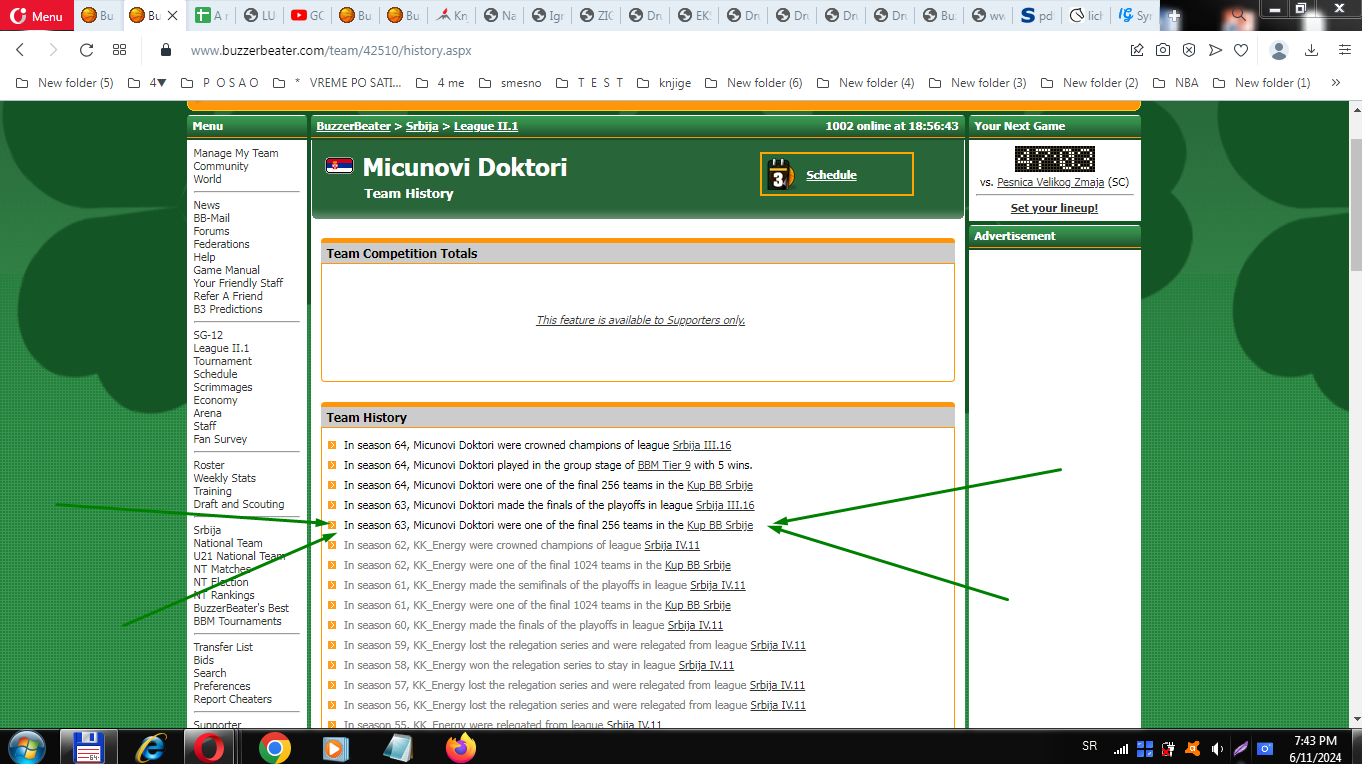Screen dimensions: 1362x764
Task: Switch to the lichess tab
Action: [1088, 16]
